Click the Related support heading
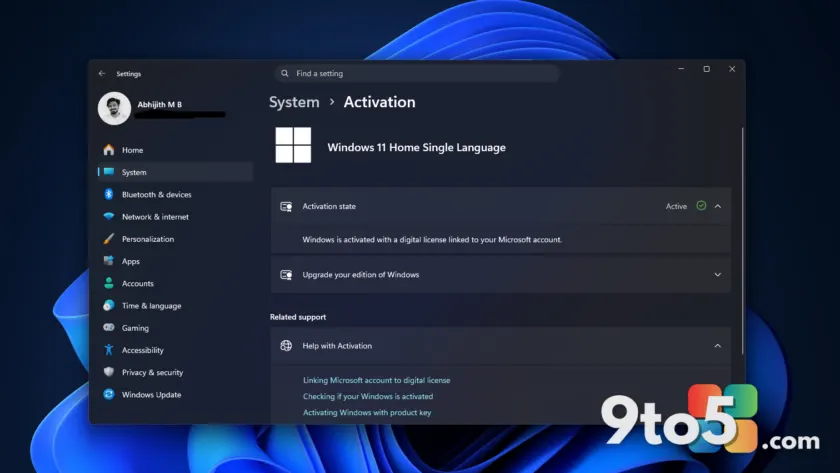This screenshot has width=840, height=473. (x=298, y=317)
